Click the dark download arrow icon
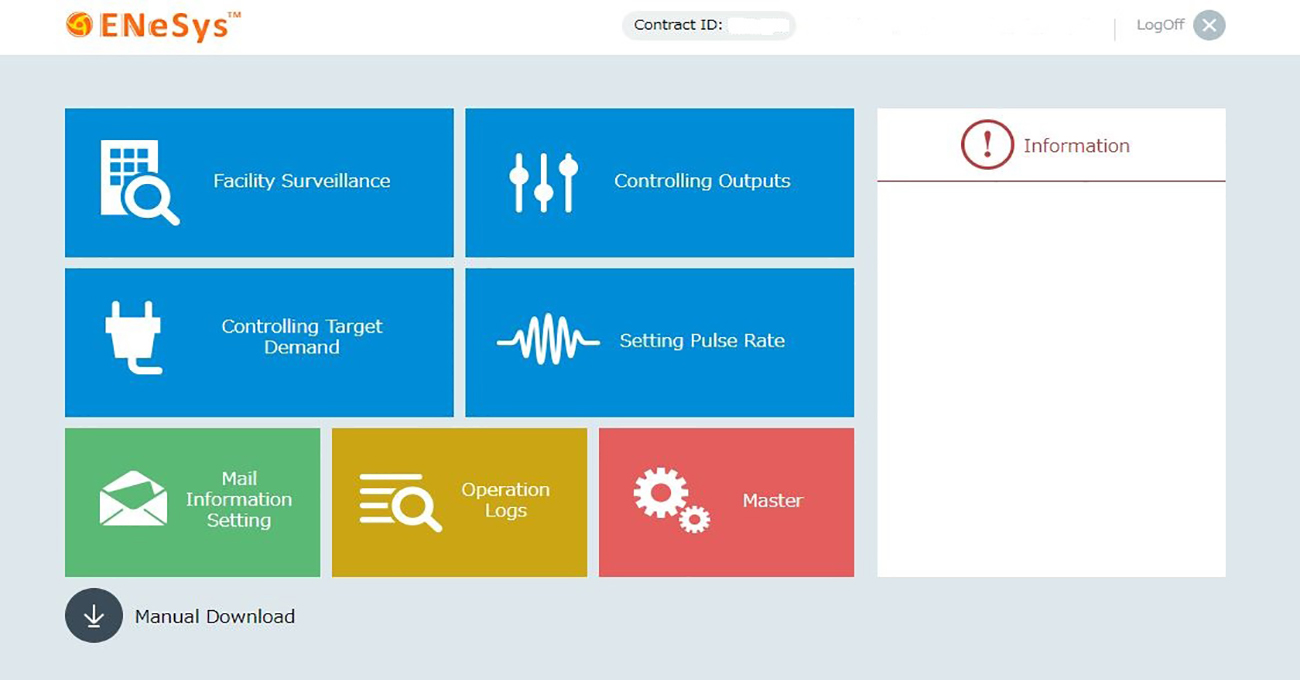Screen dimensions: 1300x680 pyautogui.click(x=94, y=615)
